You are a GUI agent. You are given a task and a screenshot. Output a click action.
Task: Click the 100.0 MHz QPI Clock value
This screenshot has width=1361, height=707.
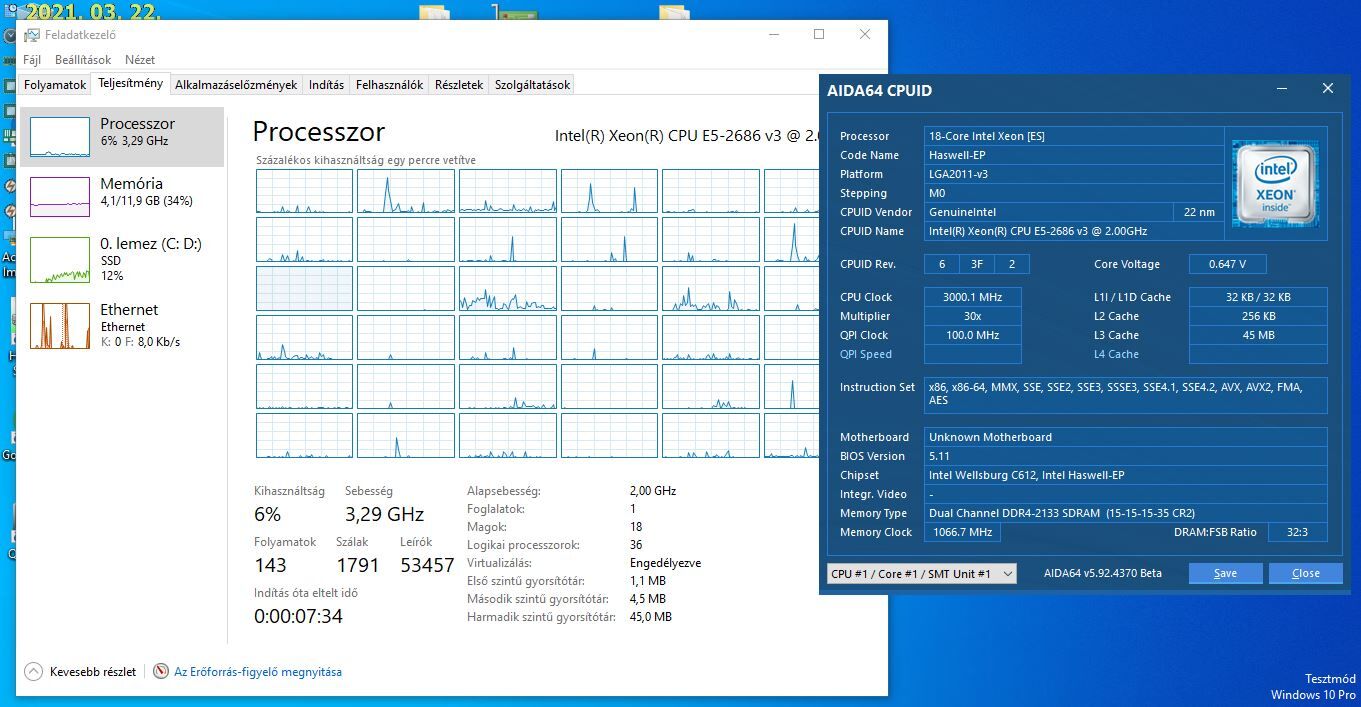[x=973, y=335]
